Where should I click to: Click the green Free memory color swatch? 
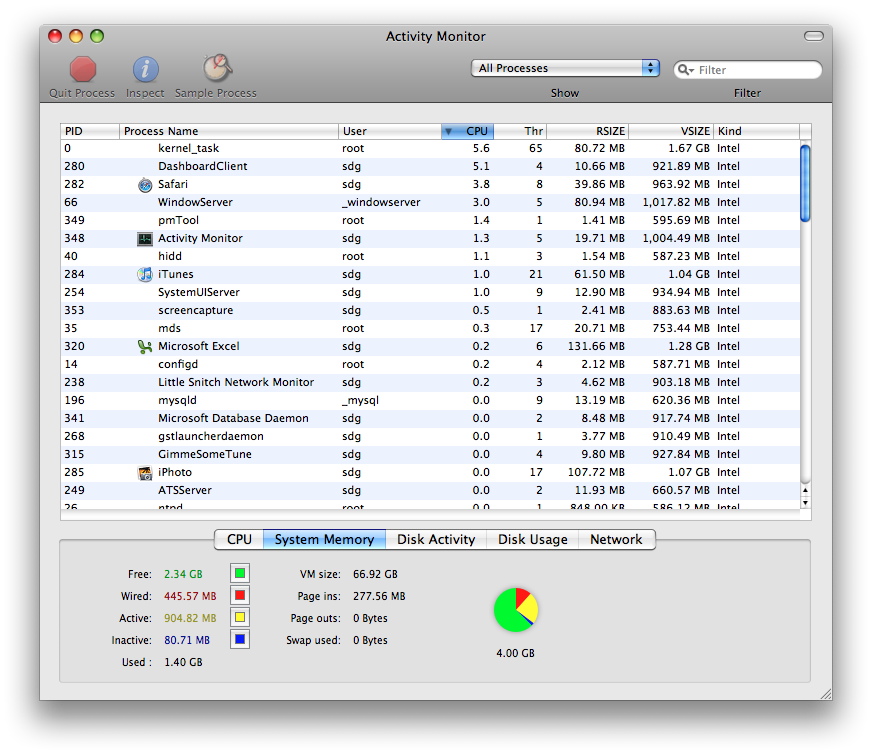coord(240,573)
